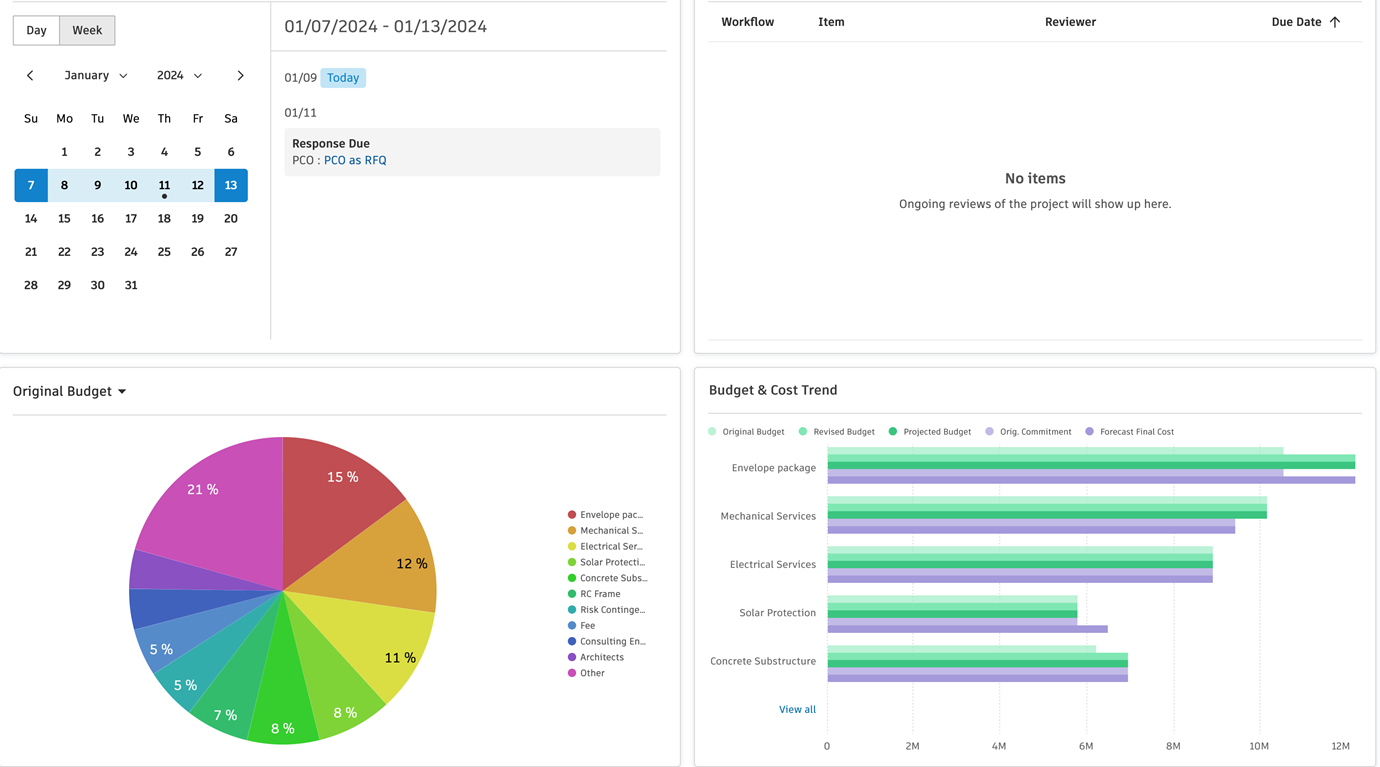
Task: Click Architects pie legend item
Action: pyautogui.click(x=596, y=657)
